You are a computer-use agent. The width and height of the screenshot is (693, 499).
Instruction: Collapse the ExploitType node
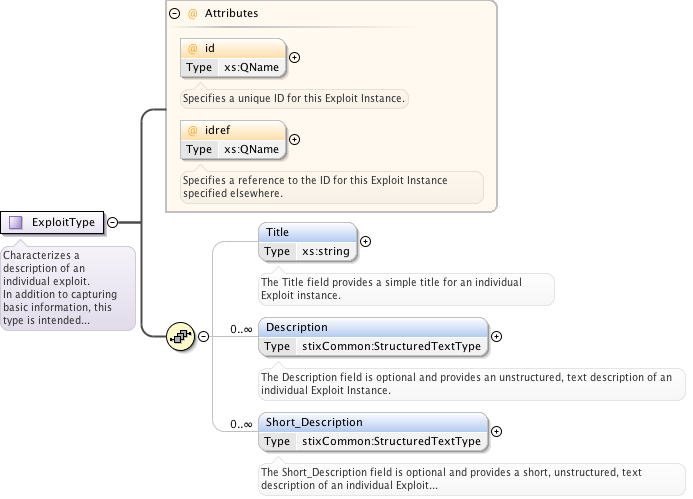coord(112,222)
